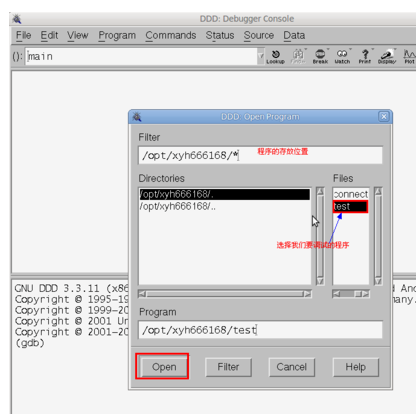Click the Lookup toolbar icon
Image resolution: width=416 pixels, height=414 pixels.
(x=275, y=56)
